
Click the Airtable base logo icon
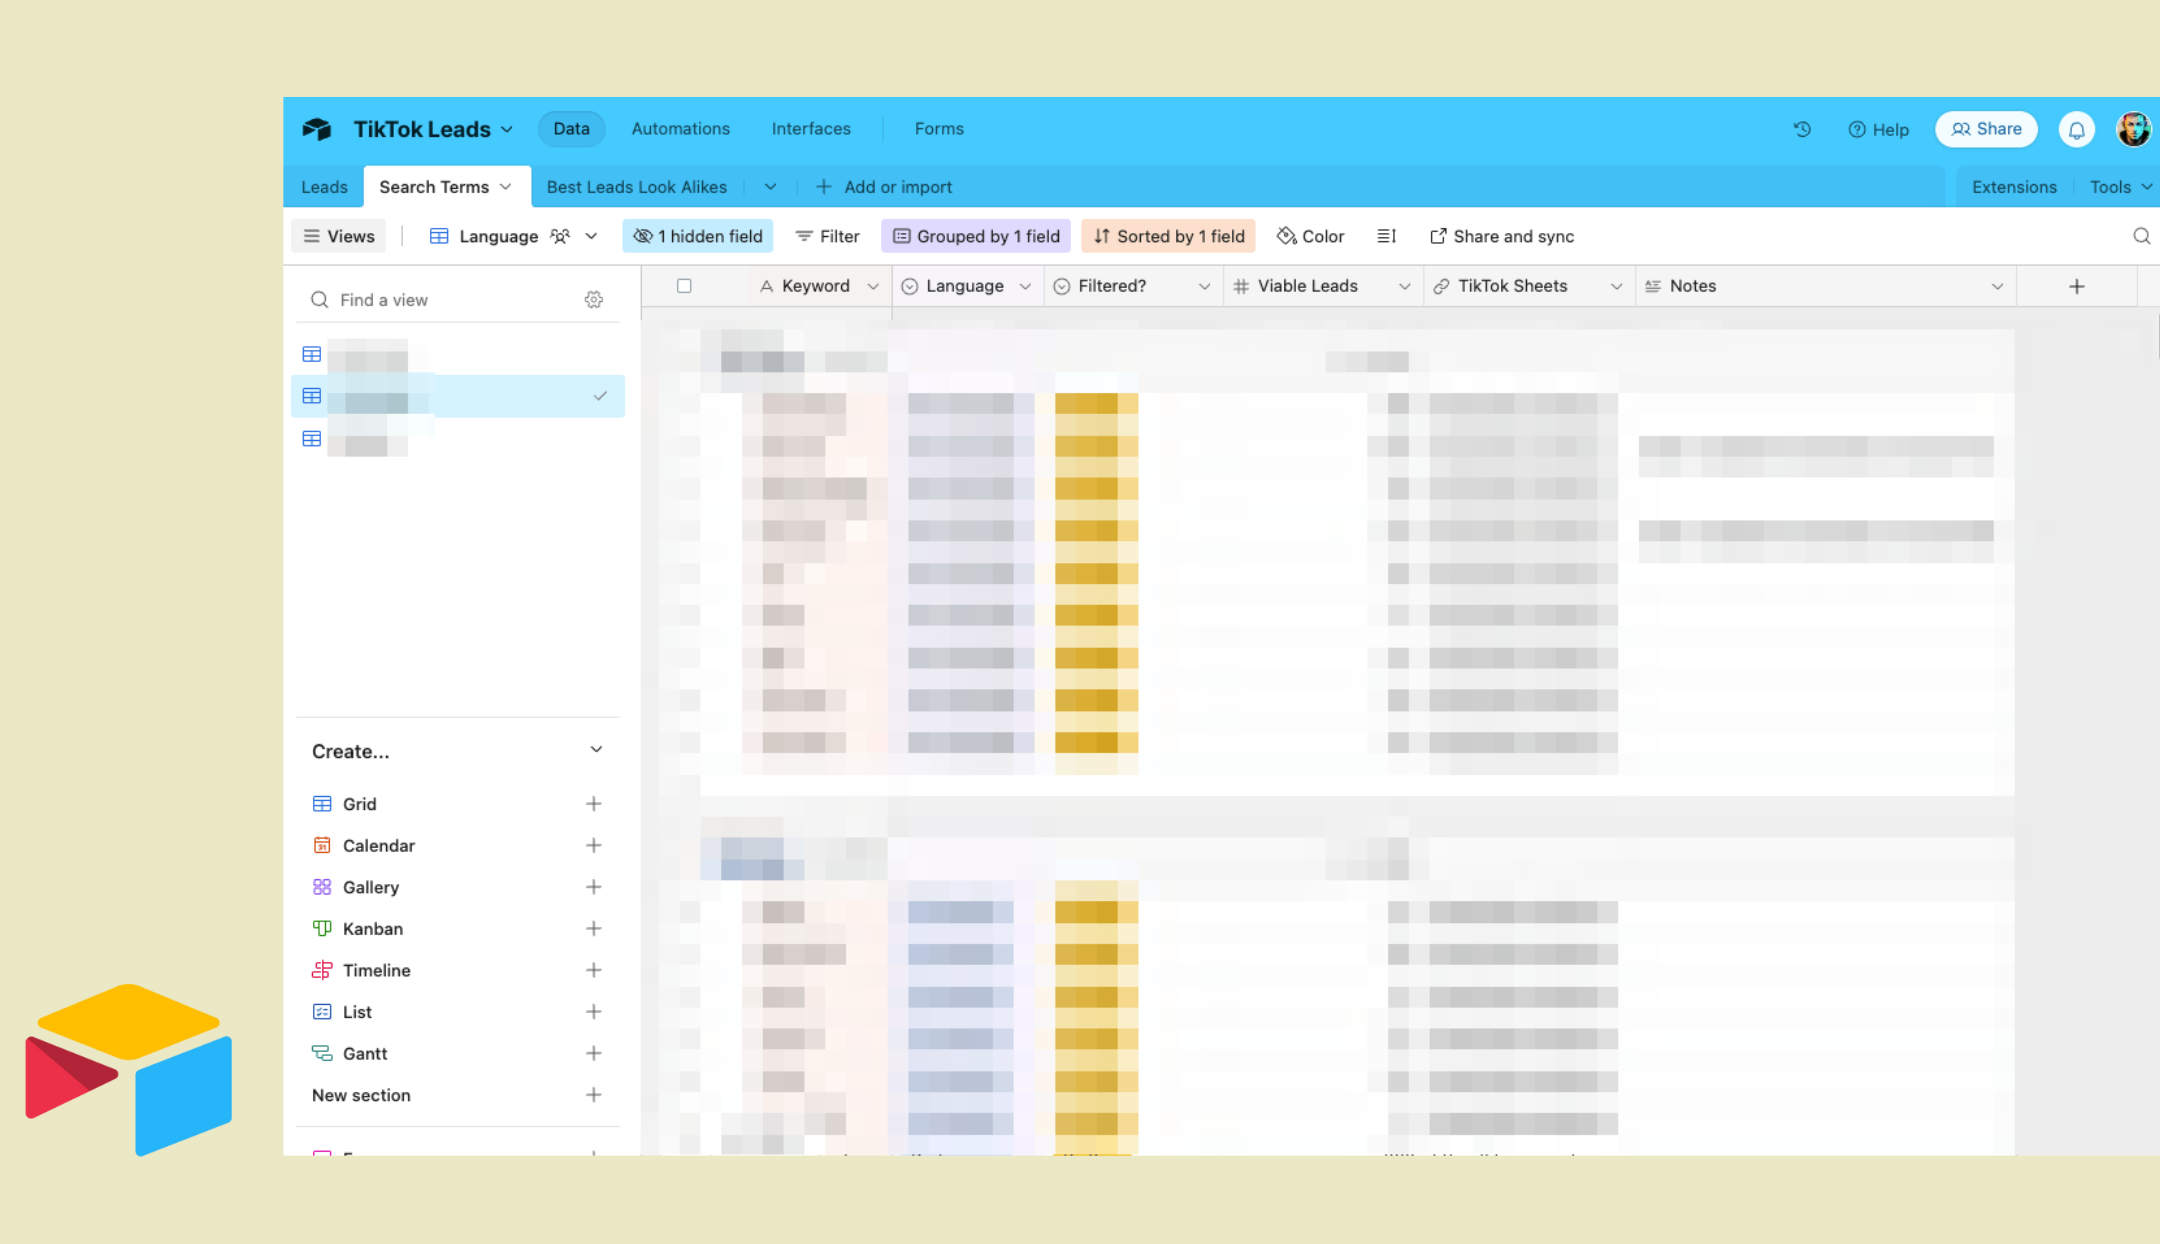click(317, 129)
